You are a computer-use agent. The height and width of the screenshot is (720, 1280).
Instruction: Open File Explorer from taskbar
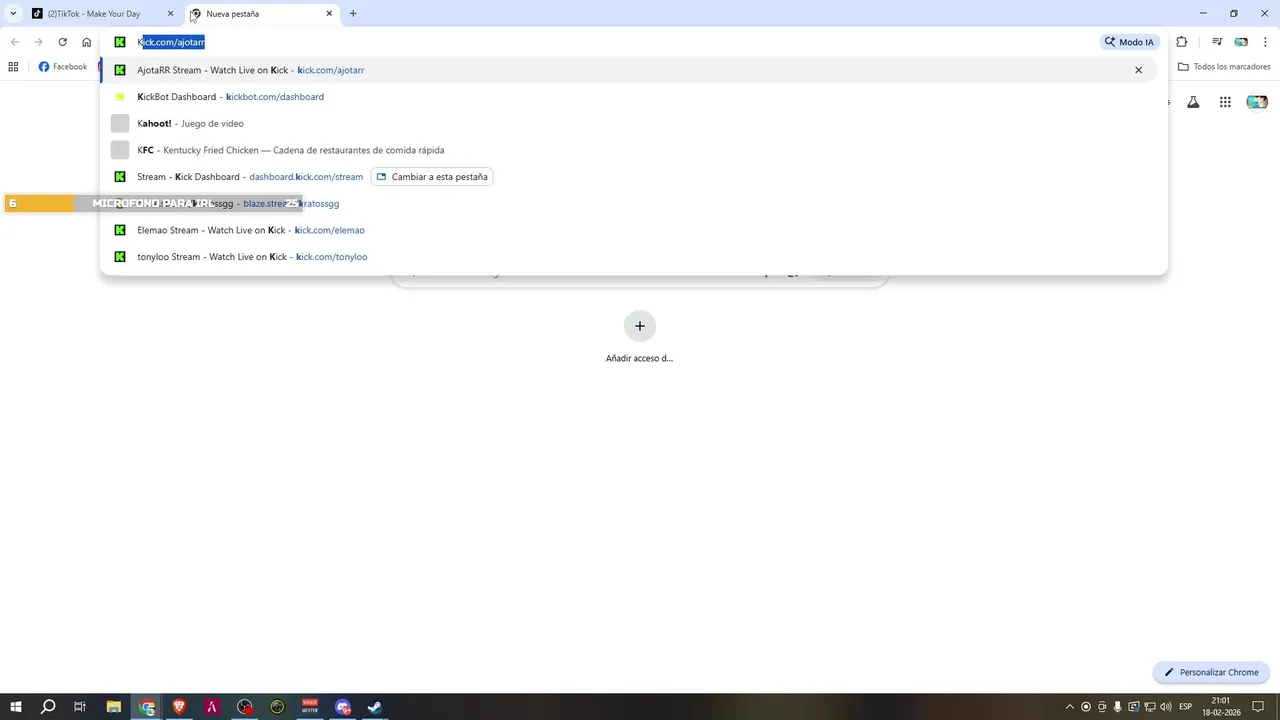(x=113, y=707)
